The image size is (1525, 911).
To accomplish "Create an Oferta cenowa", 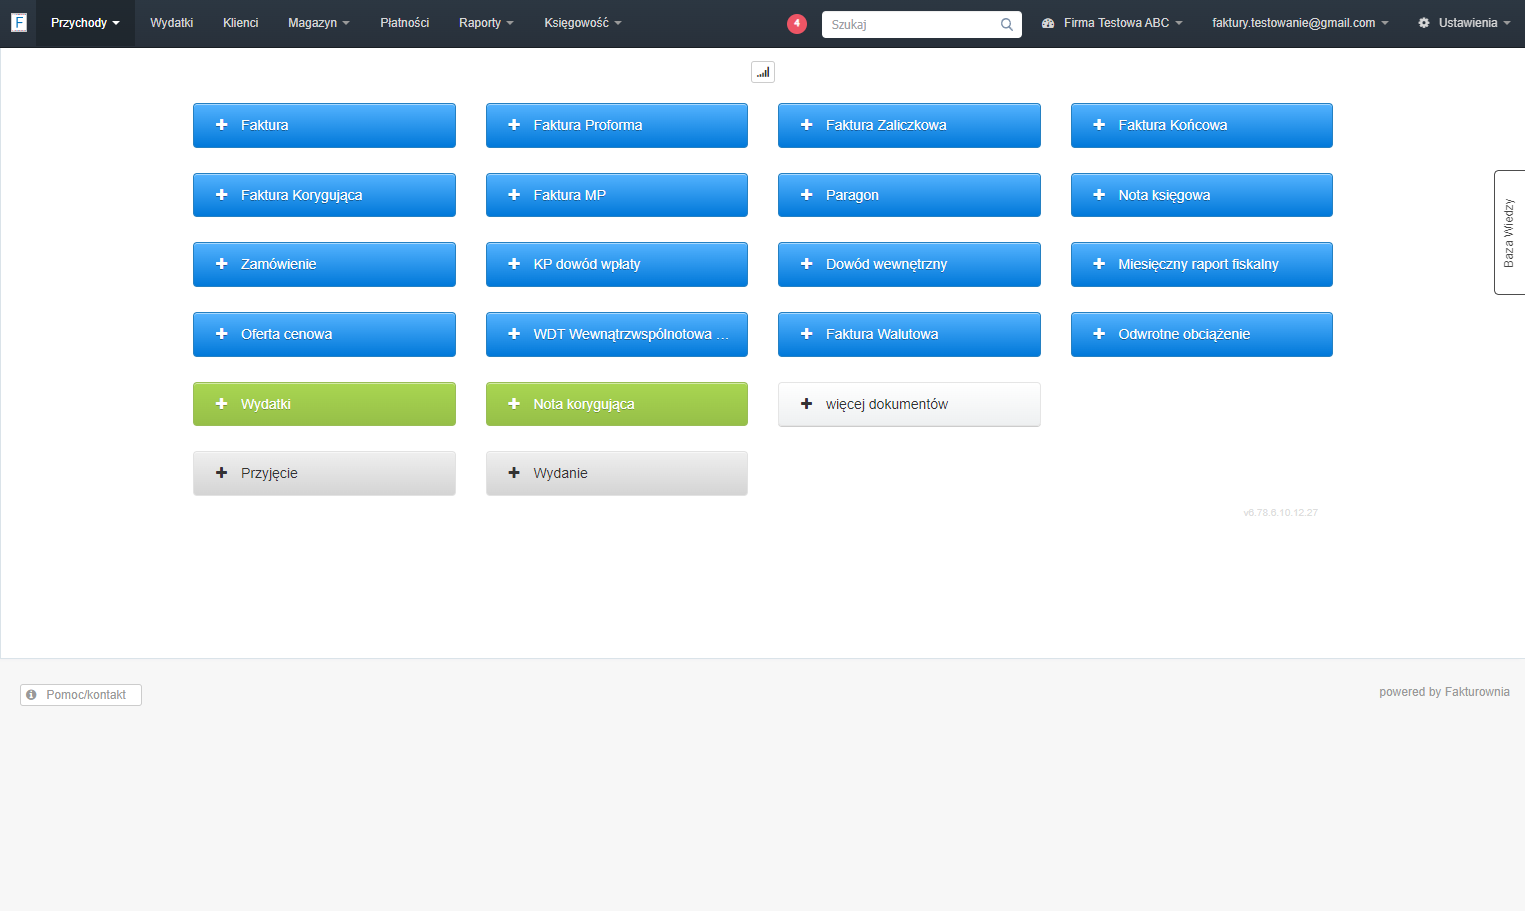I will (x=324, y=334).
